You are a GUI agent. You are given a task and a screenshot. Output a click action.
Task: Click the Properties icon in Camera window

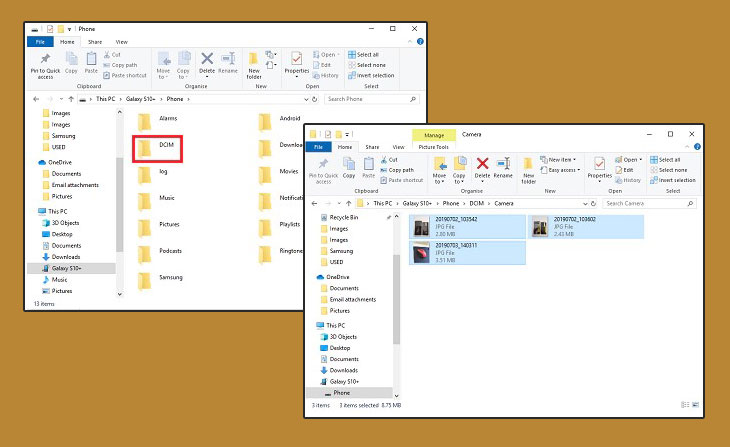(x=599, y=167)
